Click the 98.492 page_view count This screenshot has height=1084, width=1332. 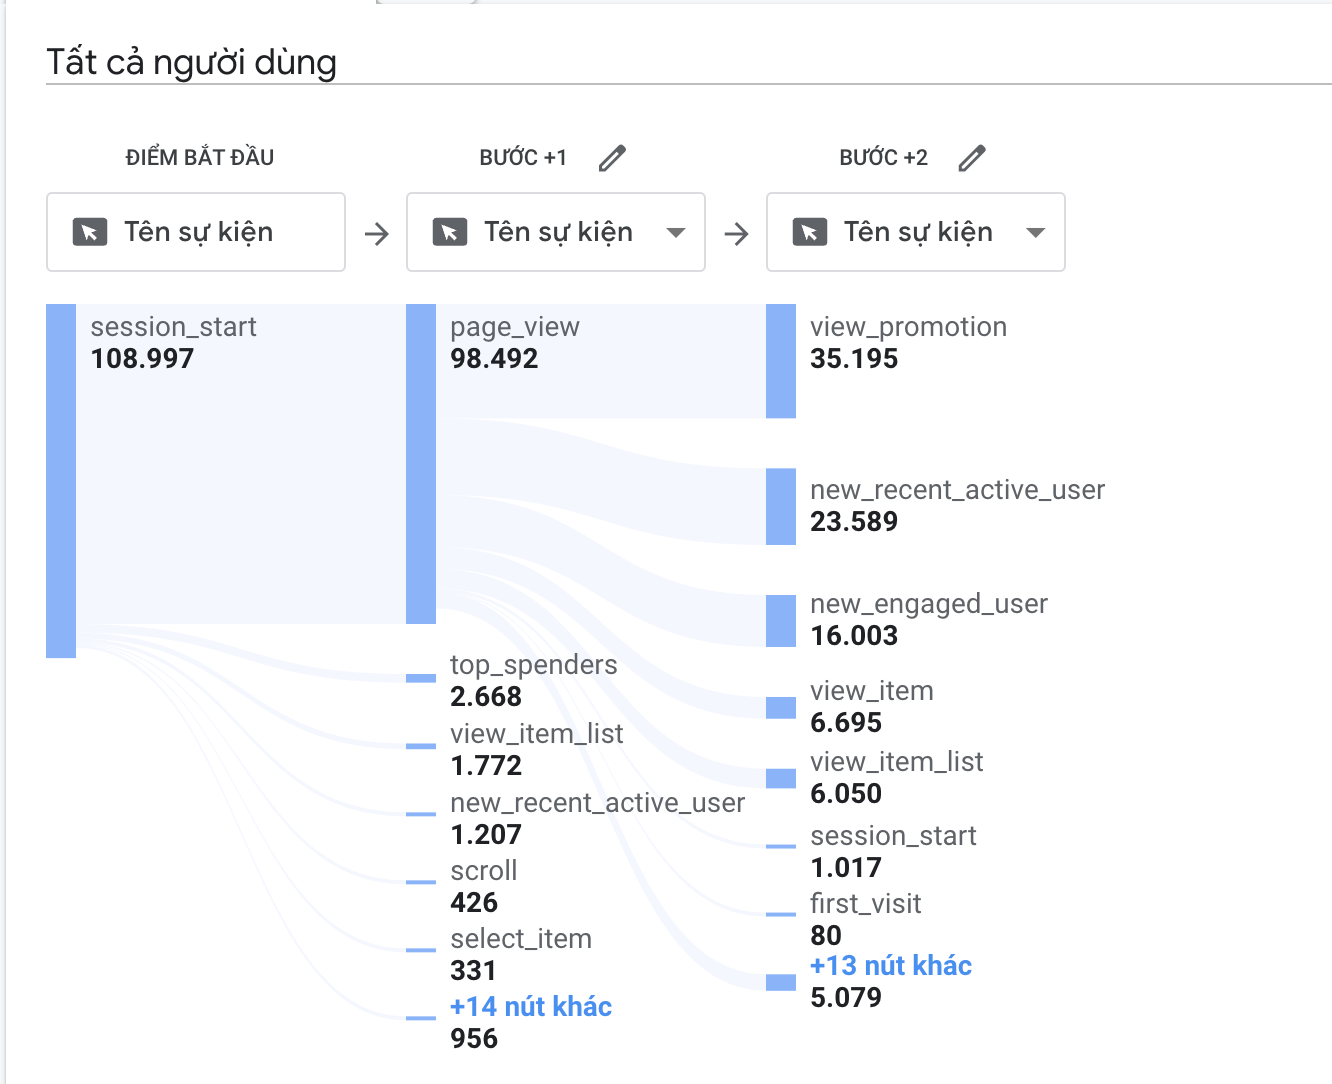(x=494, y=358)
